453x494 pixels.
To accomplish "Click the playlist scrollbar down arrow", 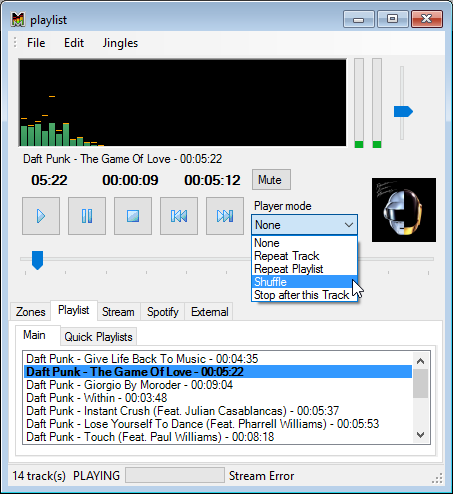I will click(x=421, y=435).
